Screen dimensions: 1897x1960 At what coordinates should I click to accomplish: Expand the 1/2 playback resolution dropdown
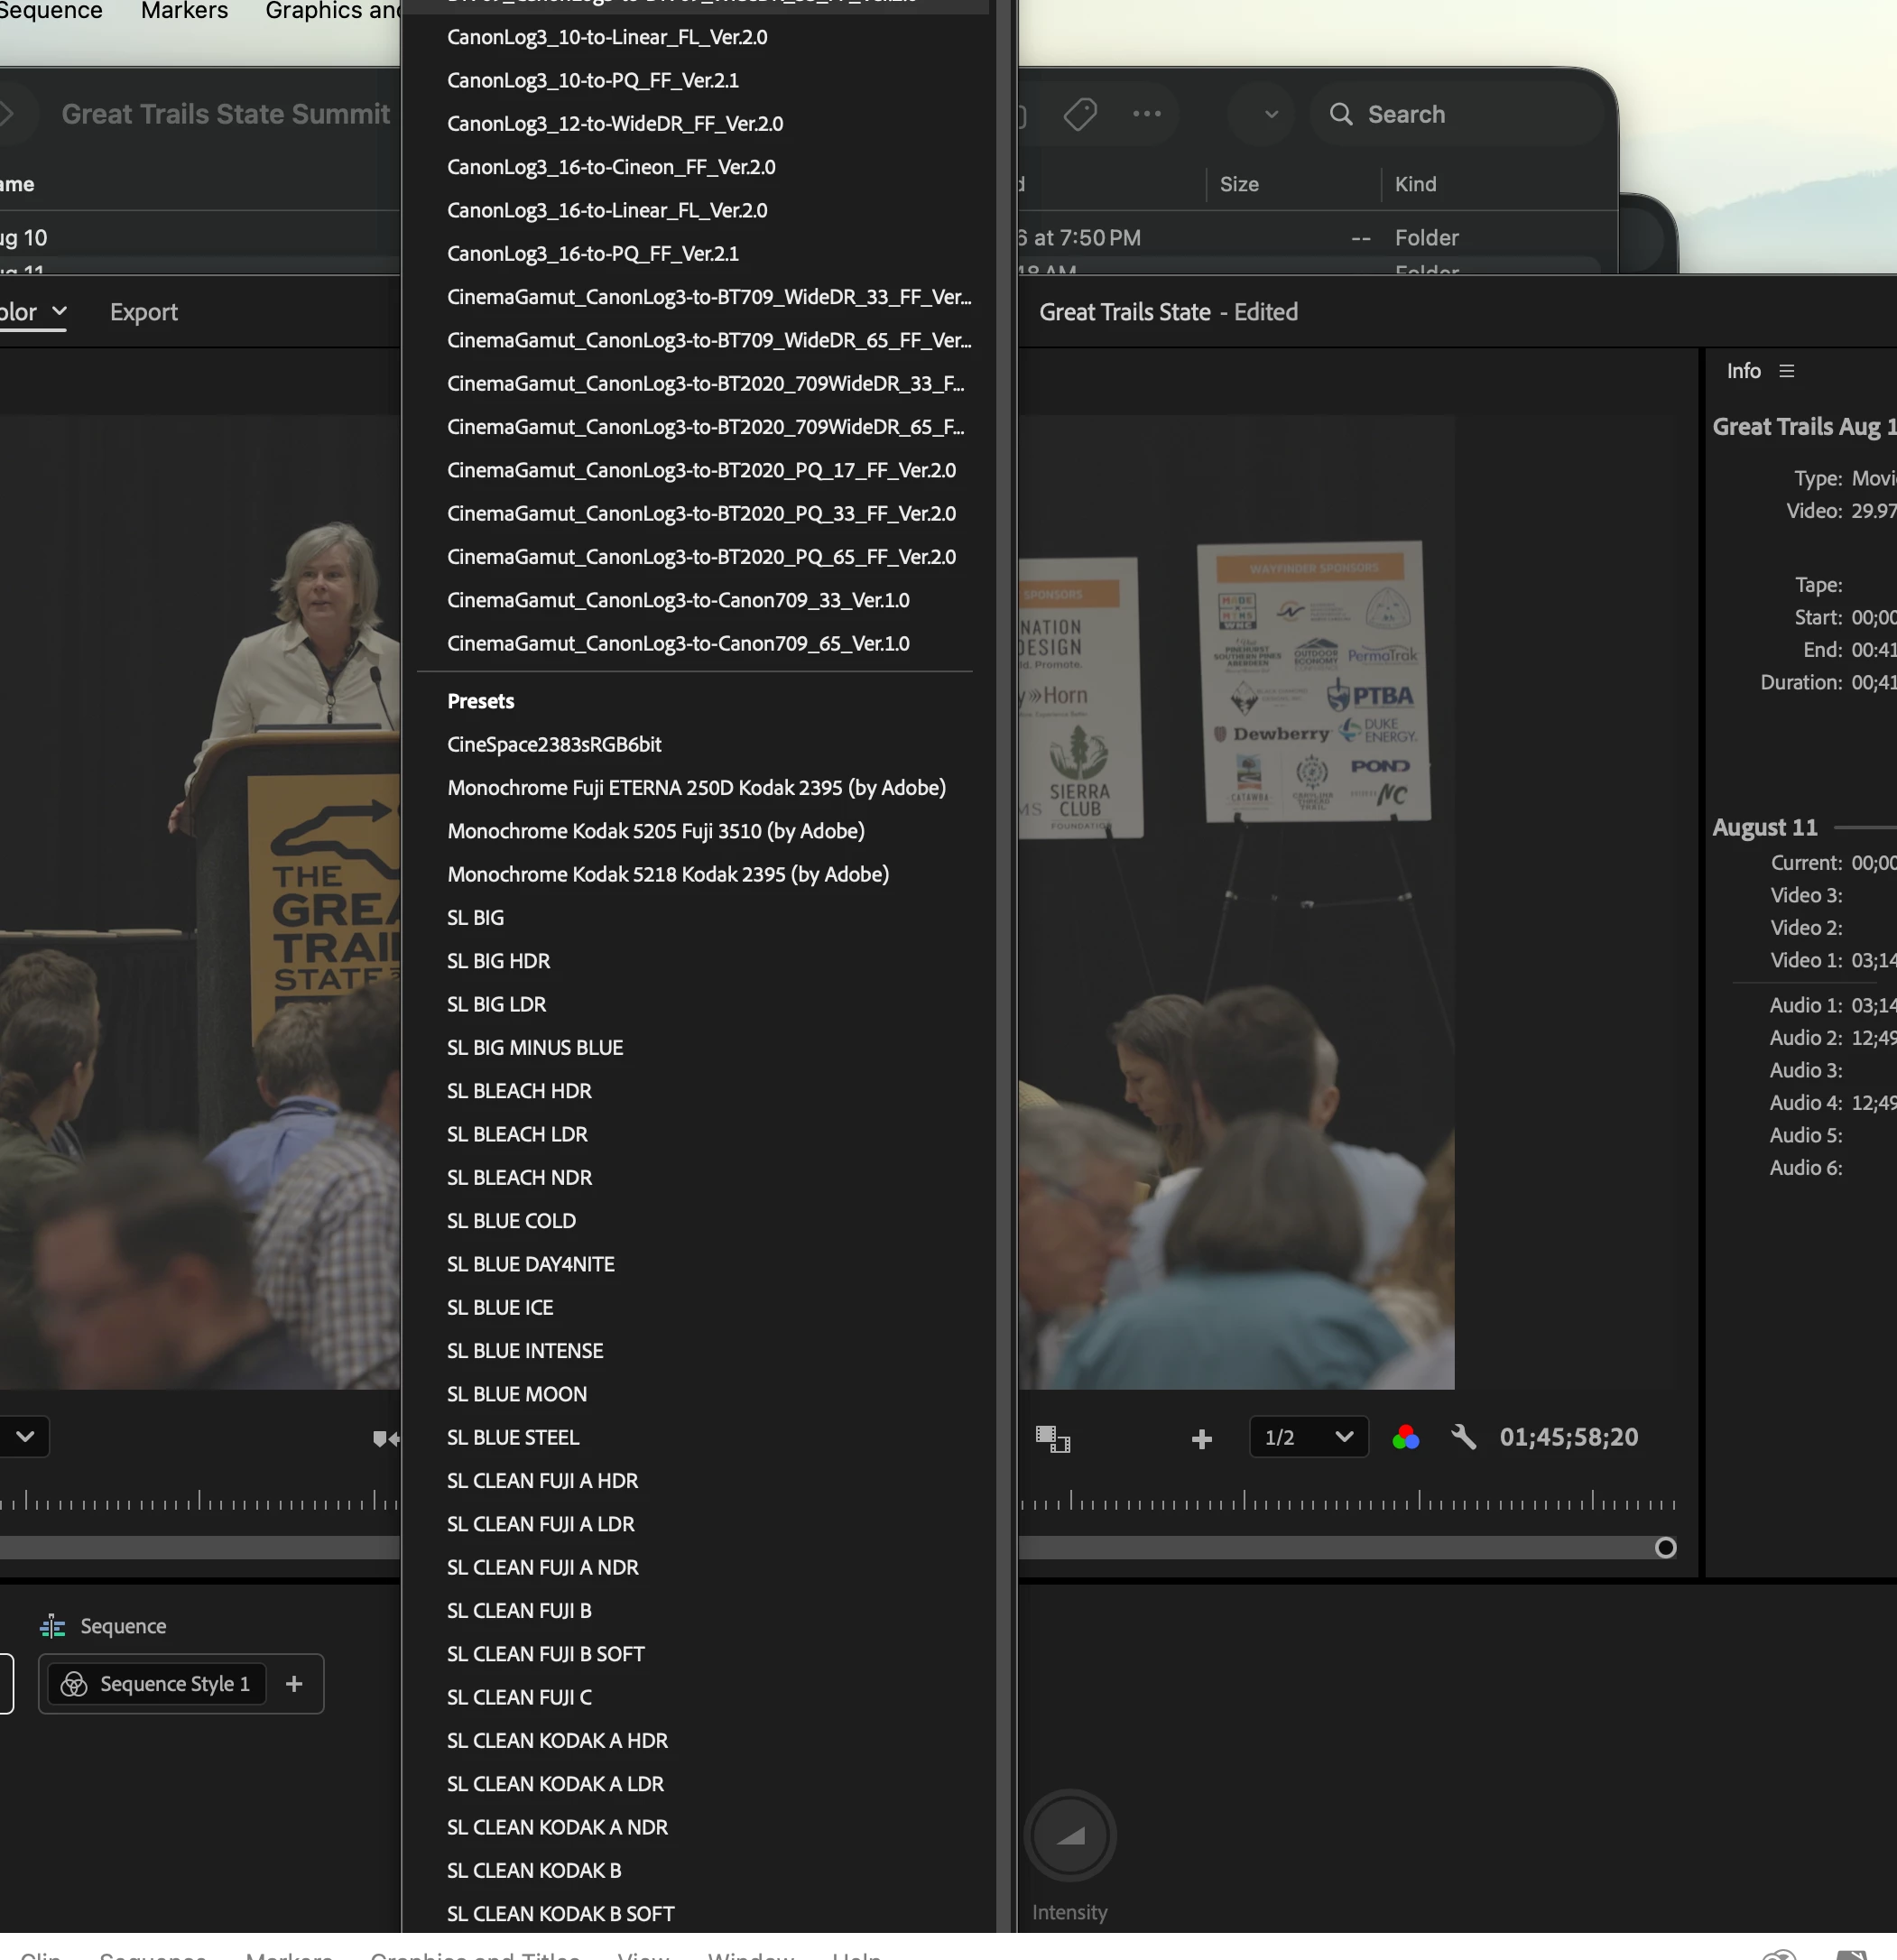1308,1437
